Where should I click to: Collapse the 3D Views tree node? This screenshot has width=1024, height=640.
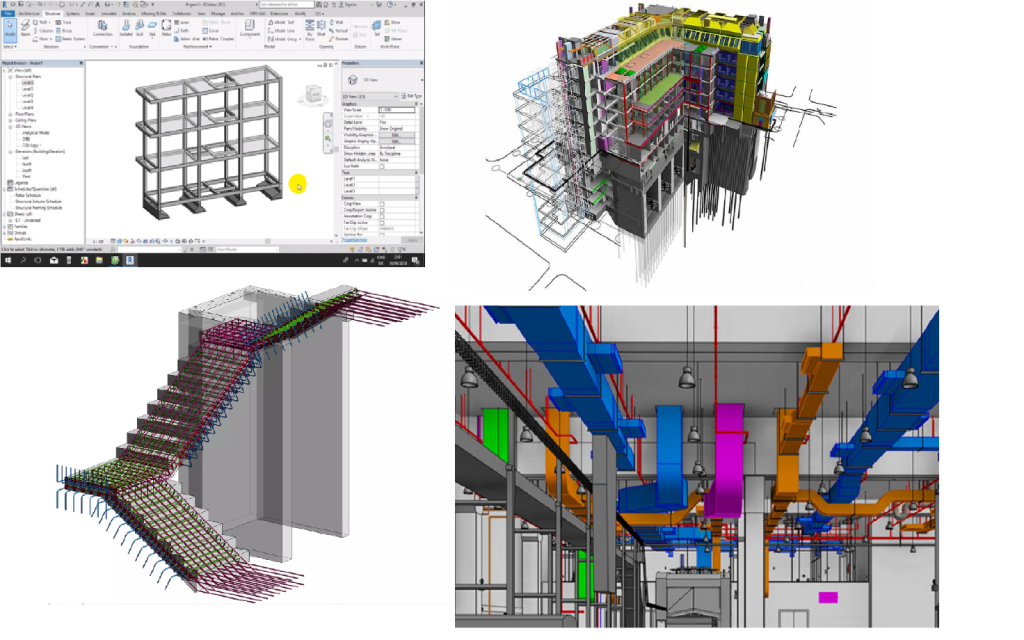(x=10, y=127)
